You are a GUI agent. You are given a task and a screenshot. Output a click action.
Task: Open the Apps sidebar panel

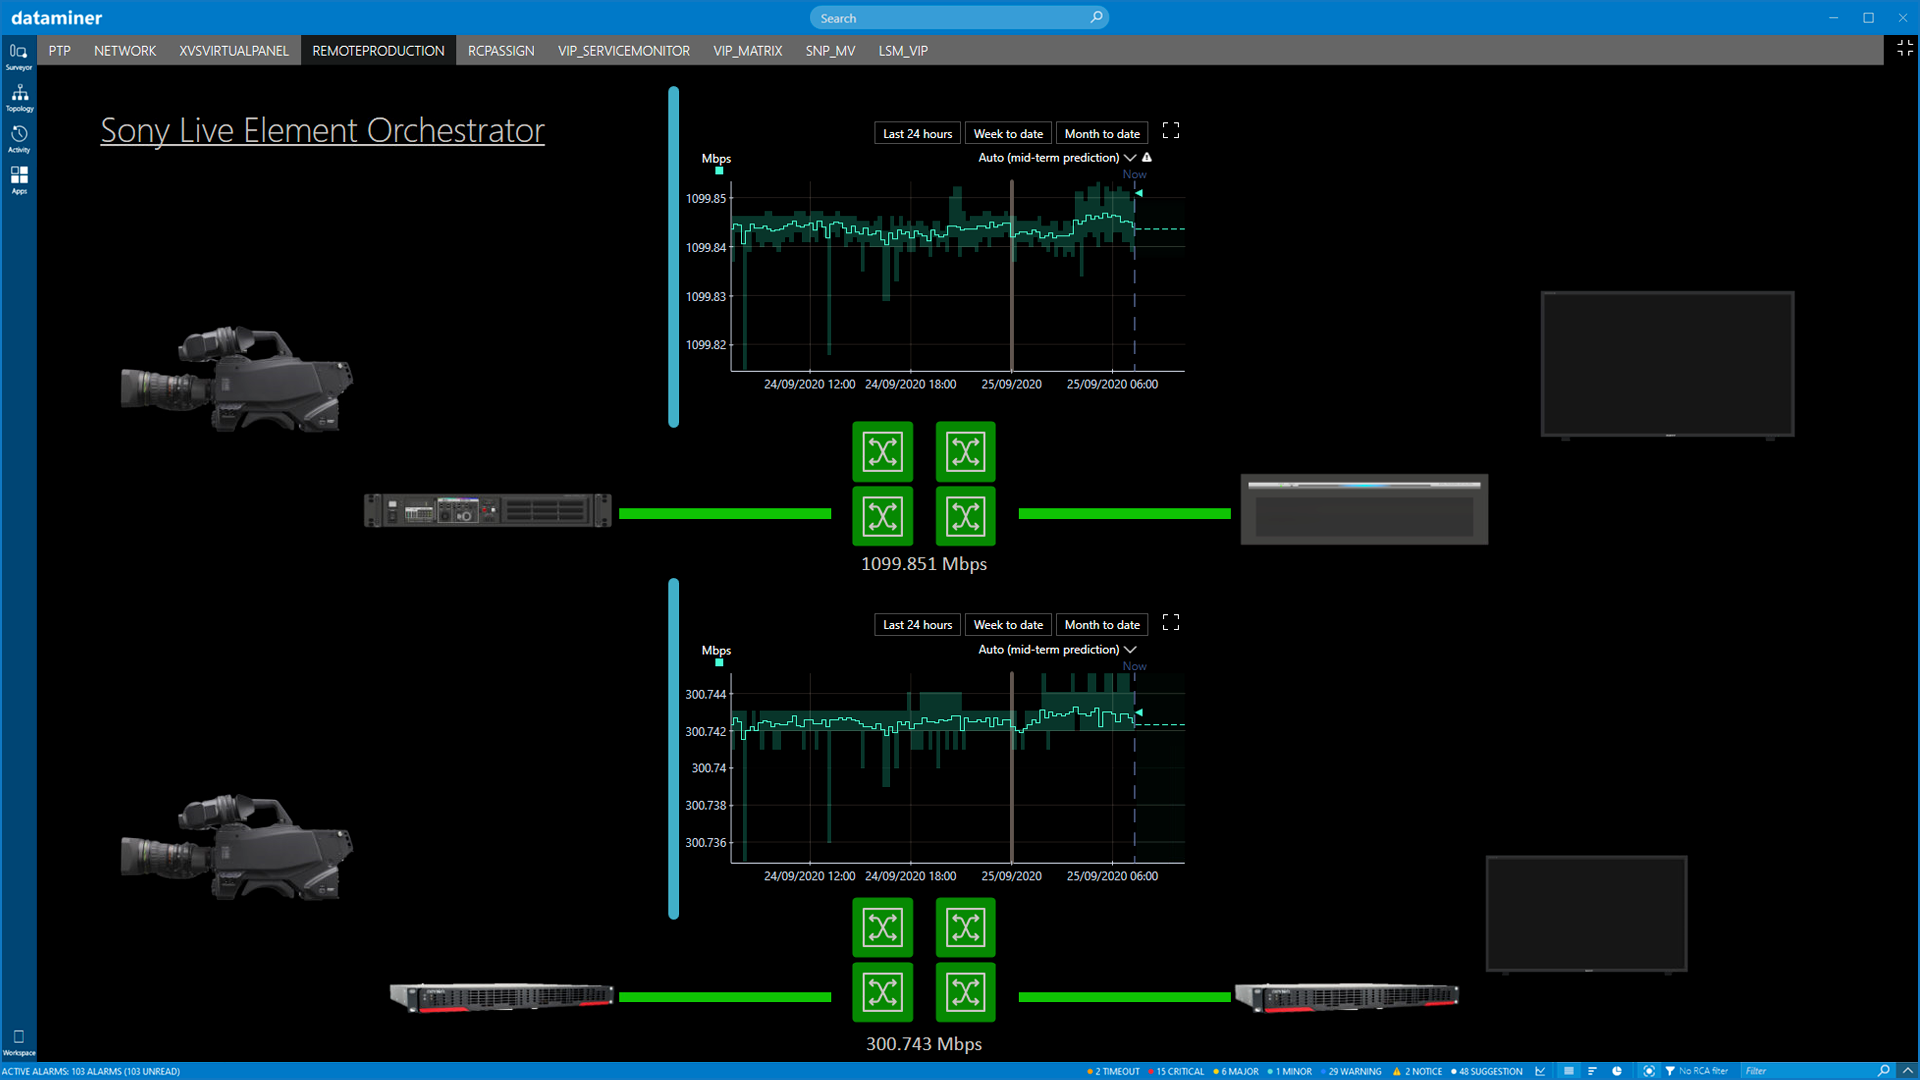(x=19, y=179)
